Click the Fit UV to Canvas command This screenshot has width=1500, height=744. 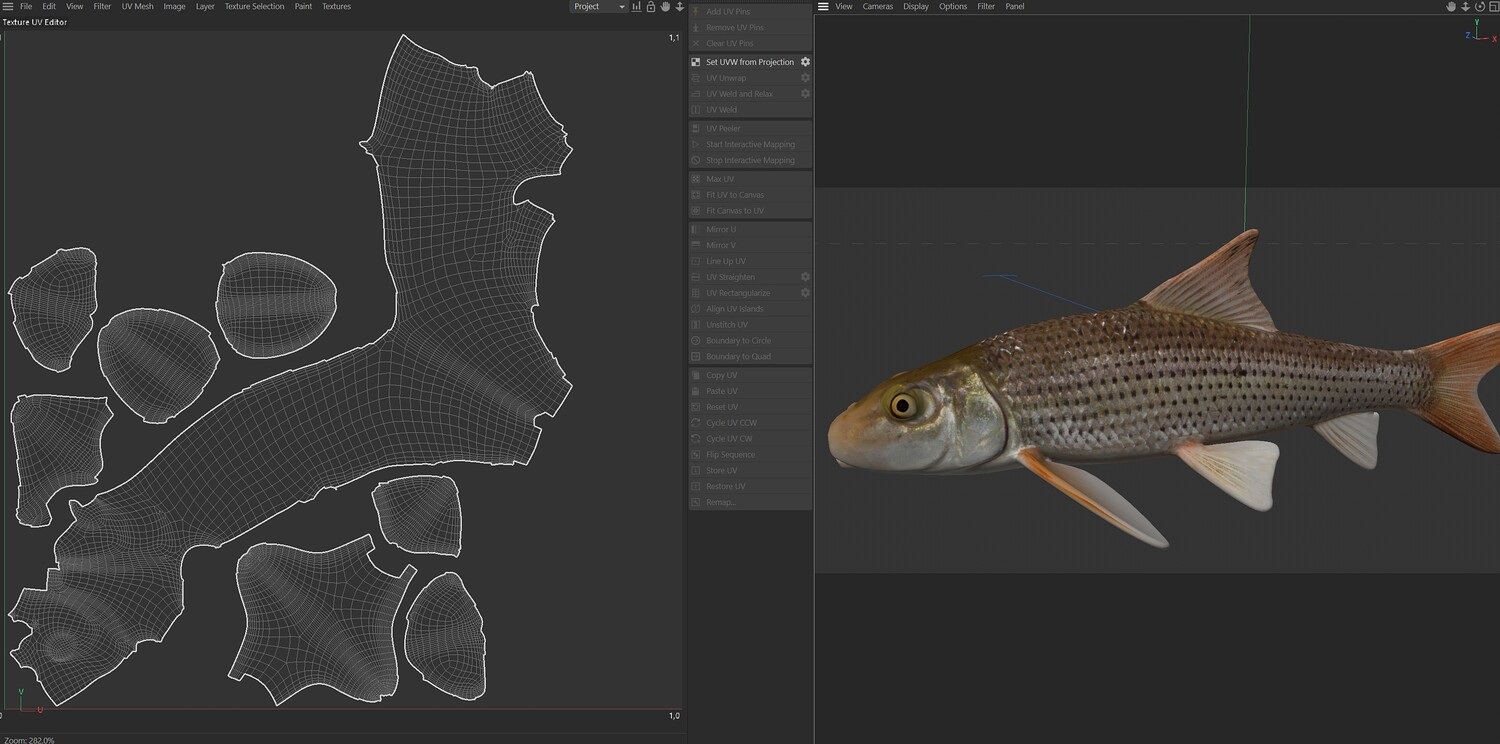tap(734, 195)
